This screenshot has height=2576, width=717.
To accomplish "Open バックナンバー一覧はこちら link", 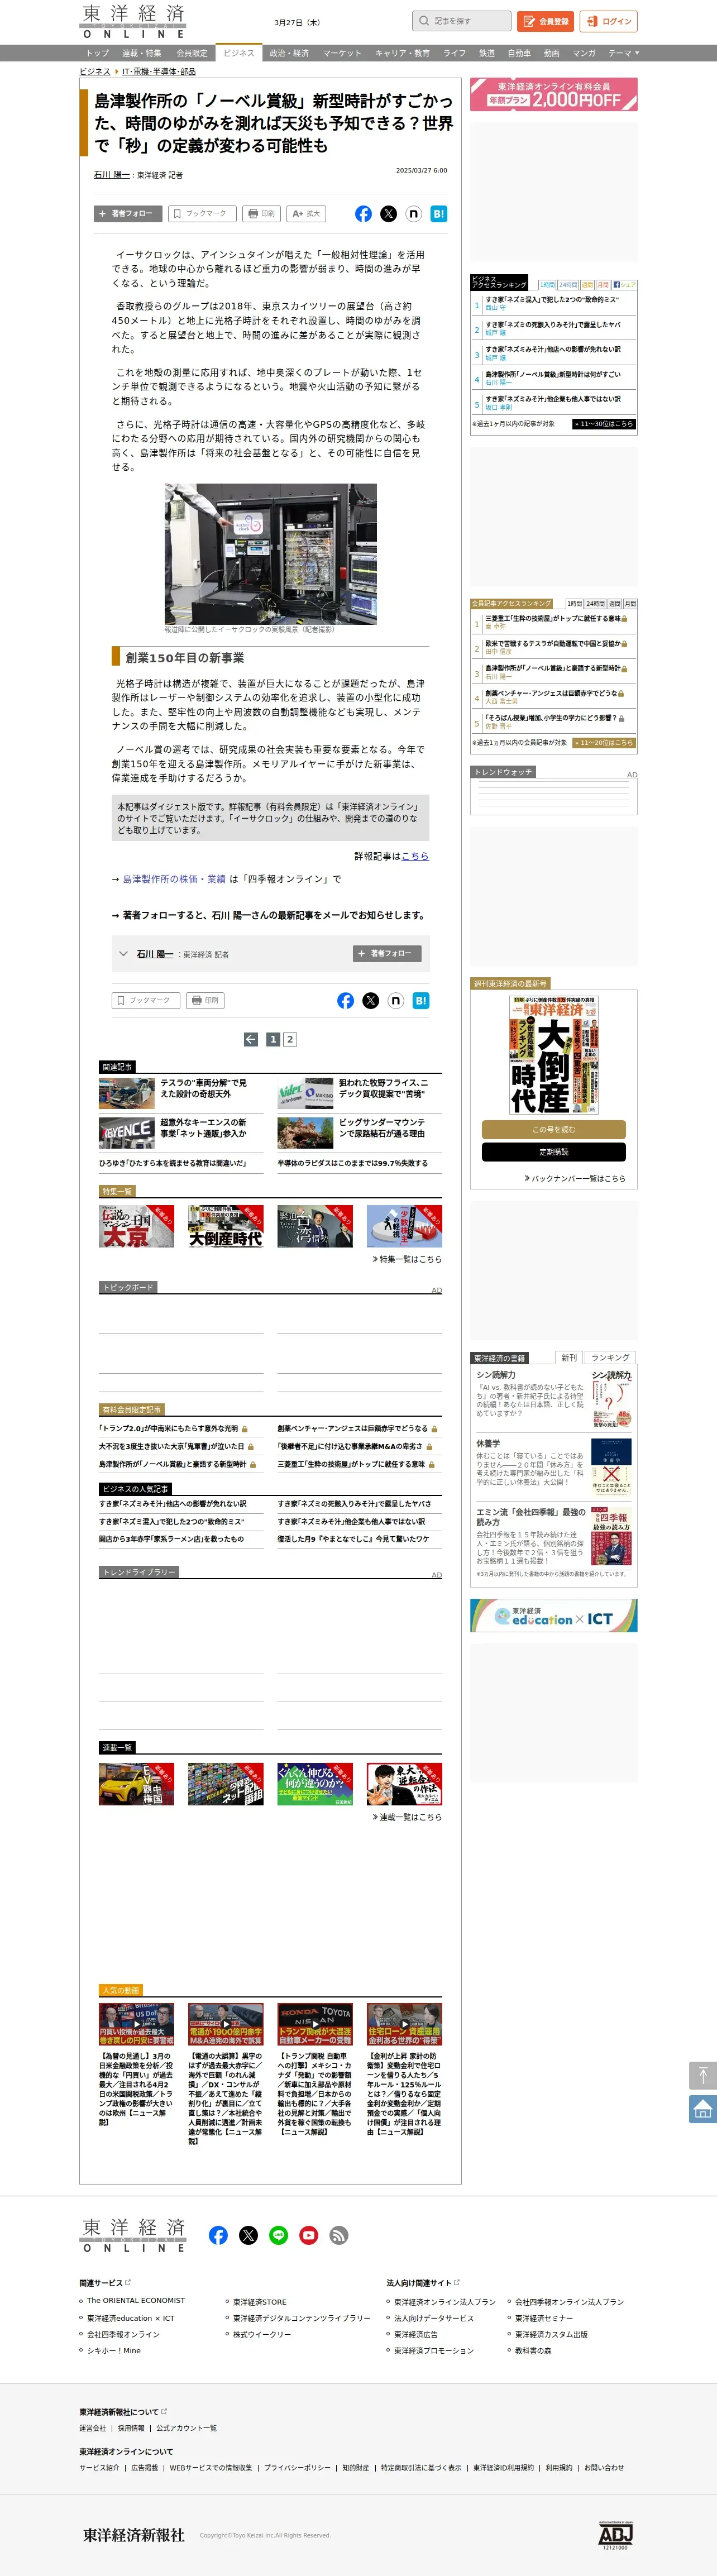I will click(x=575, y=1178).
